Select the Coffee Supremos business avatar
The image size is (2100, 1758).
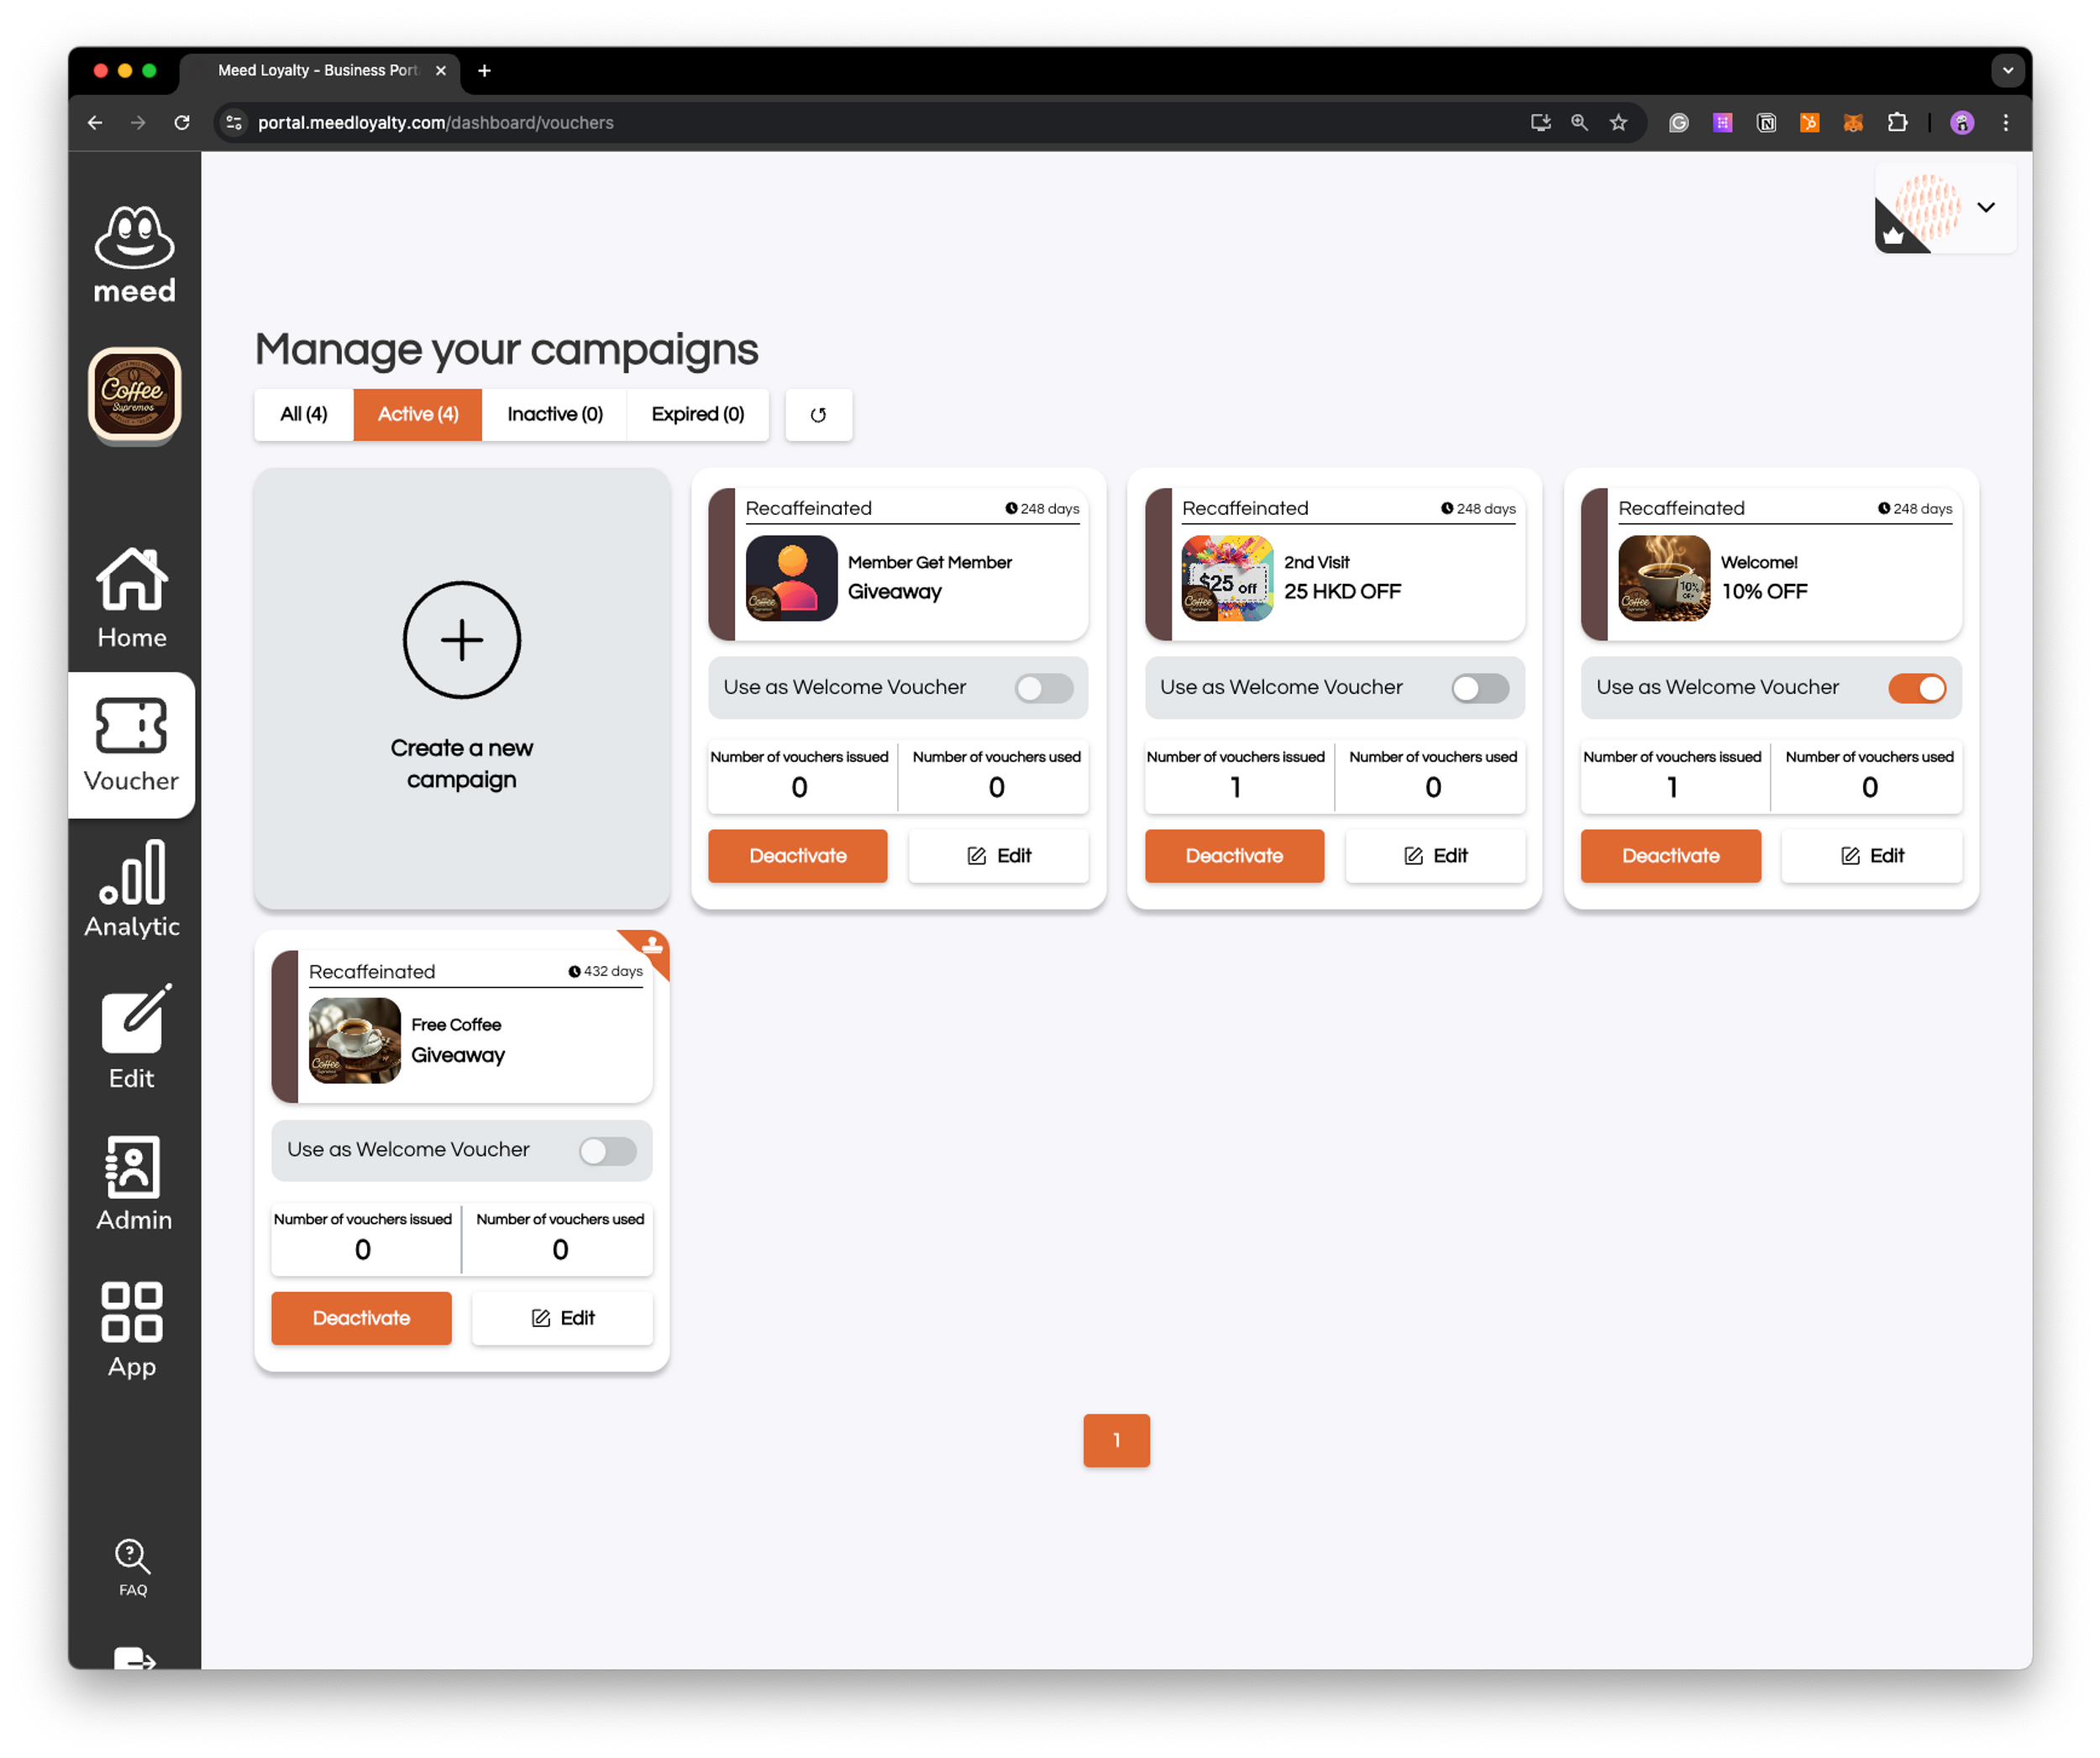133,395
